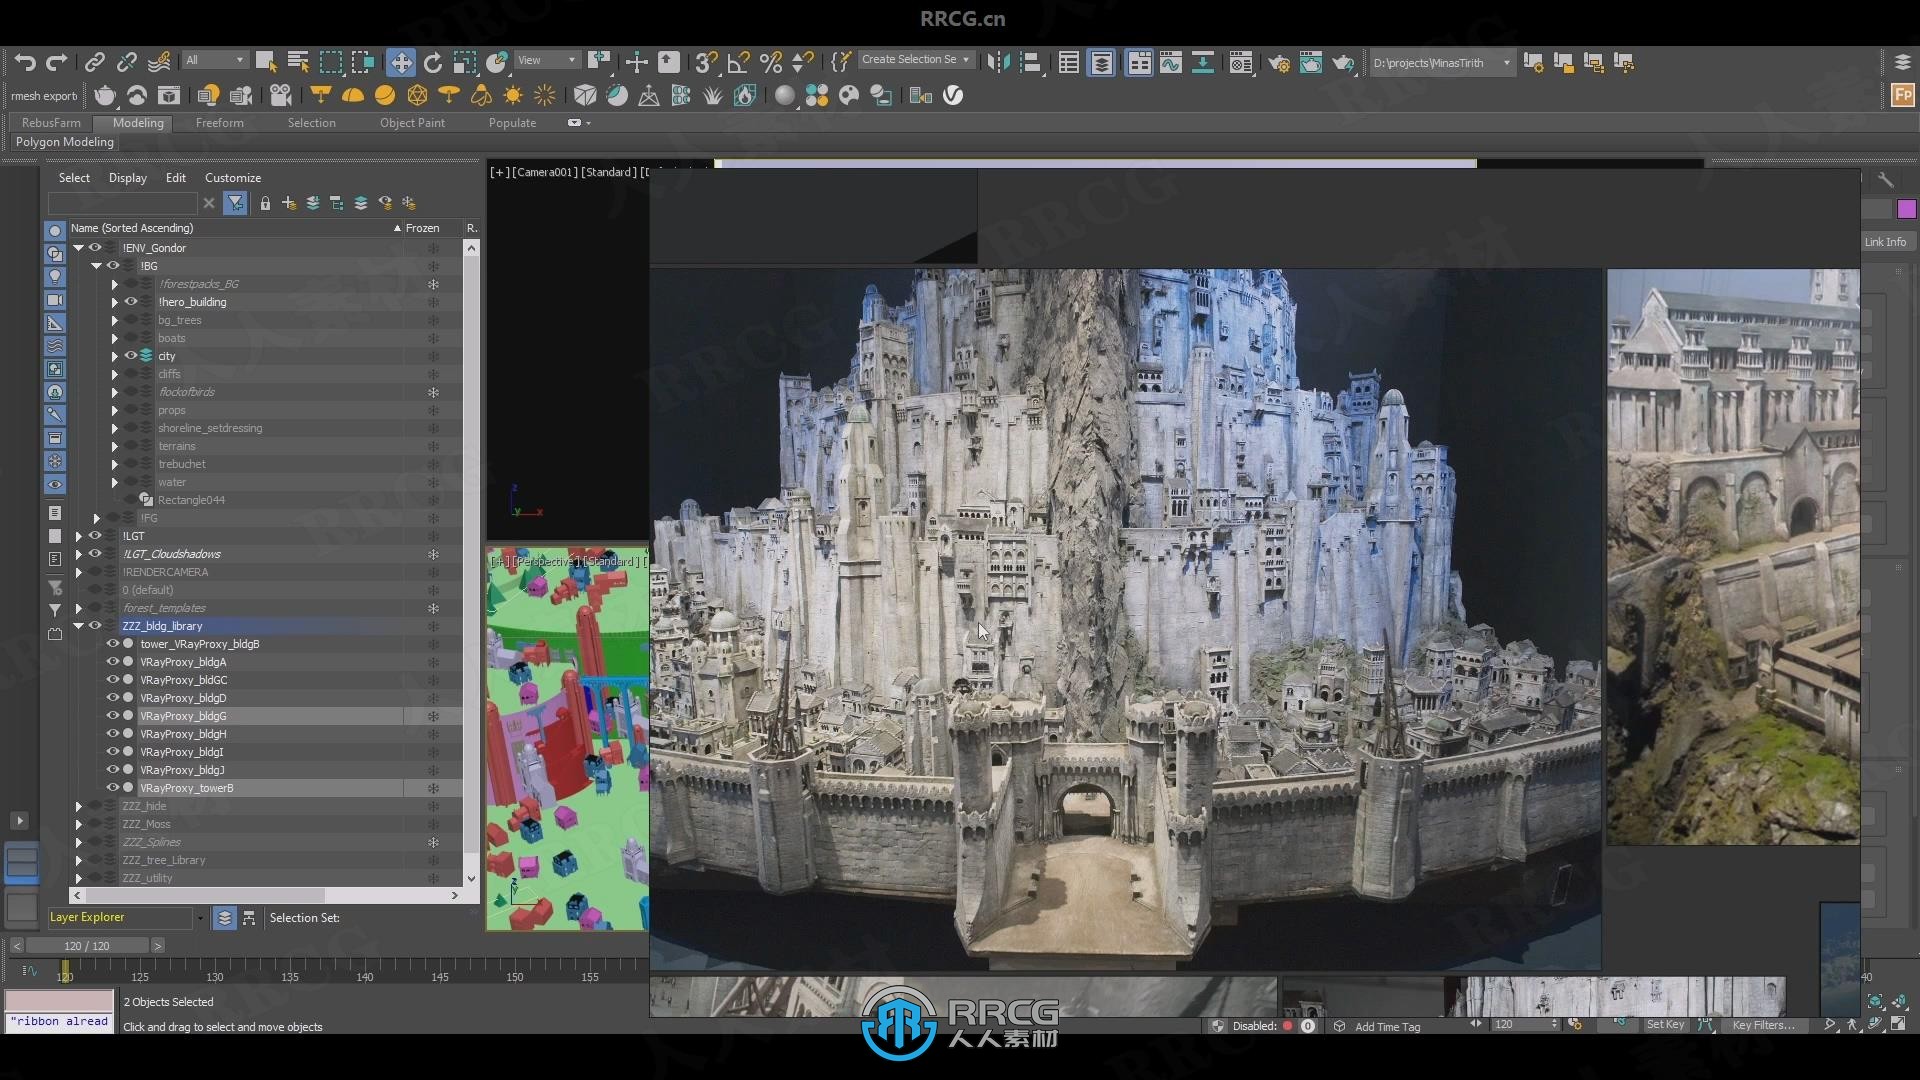Expand the !LGT layer
This screenshot has width=1920, height=1080.
click(x=78, y=536)
